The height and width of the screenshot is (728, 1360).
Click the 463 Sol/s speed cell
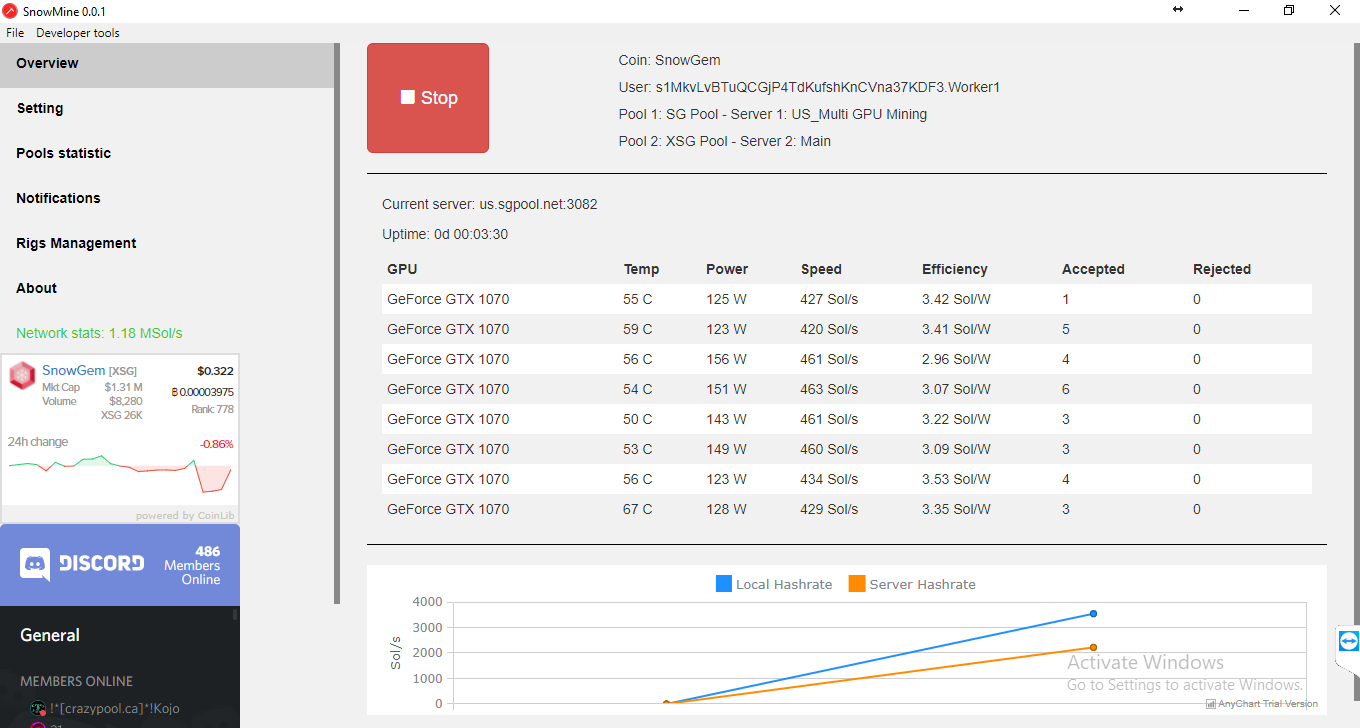[x=829, y=389]
